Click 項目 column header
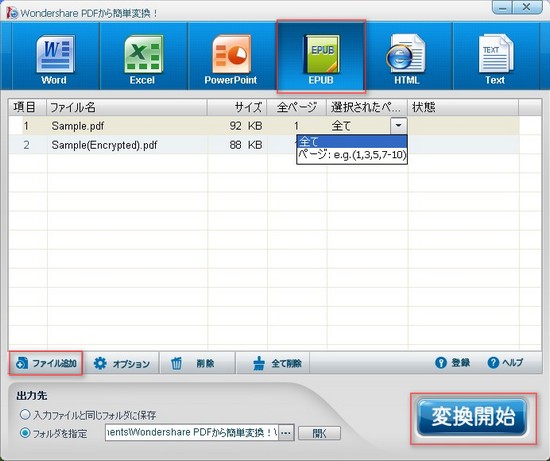The width and height of the screenshot is (550, 461). coord(28,107)
